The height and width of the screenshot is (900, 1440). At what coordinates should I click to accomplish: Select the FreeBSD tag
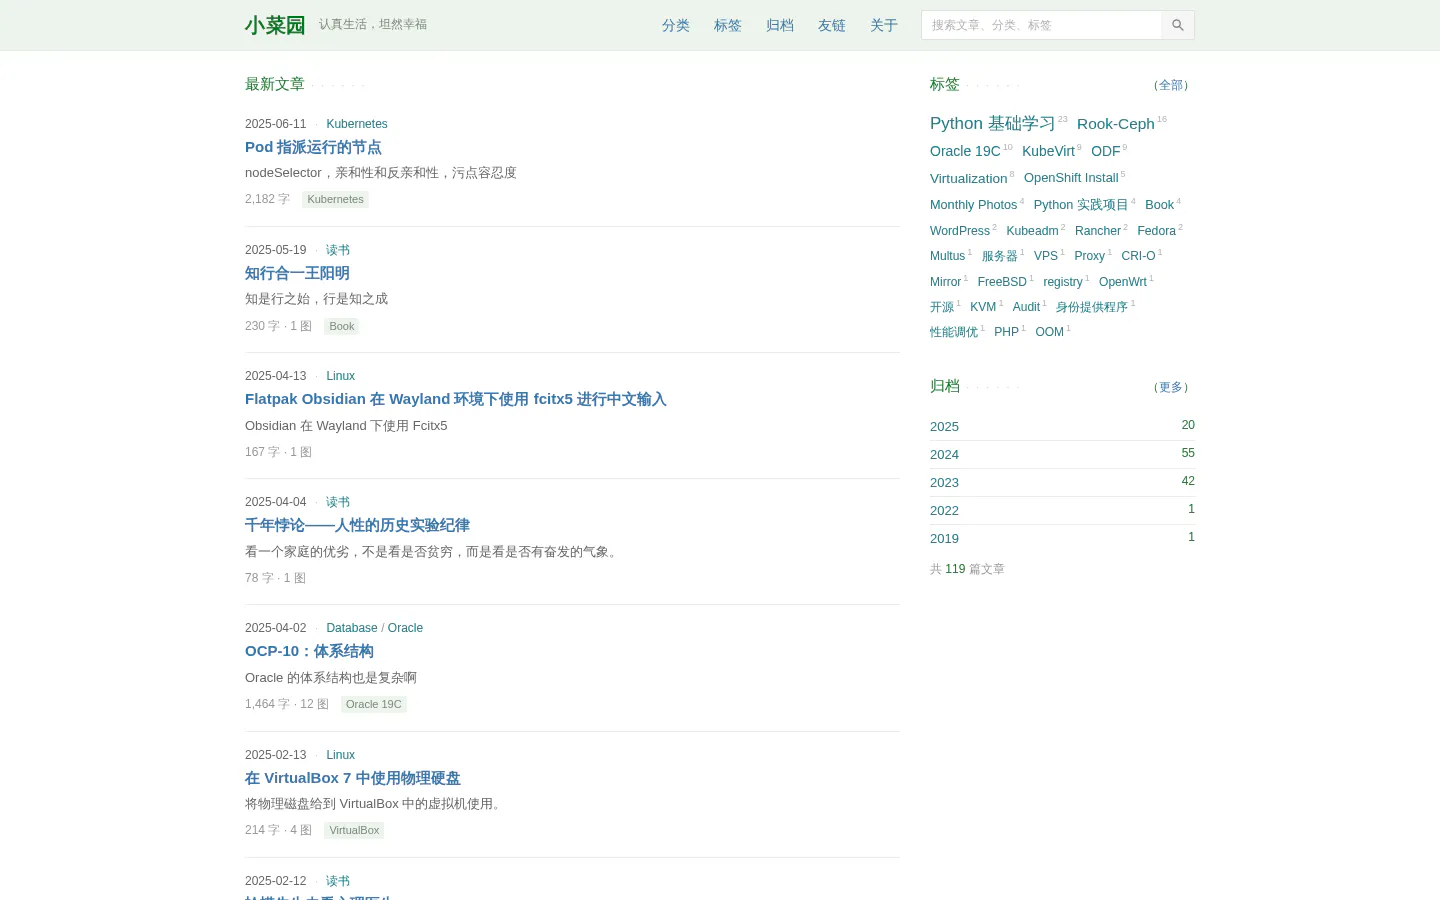[x=1002, y=282]
